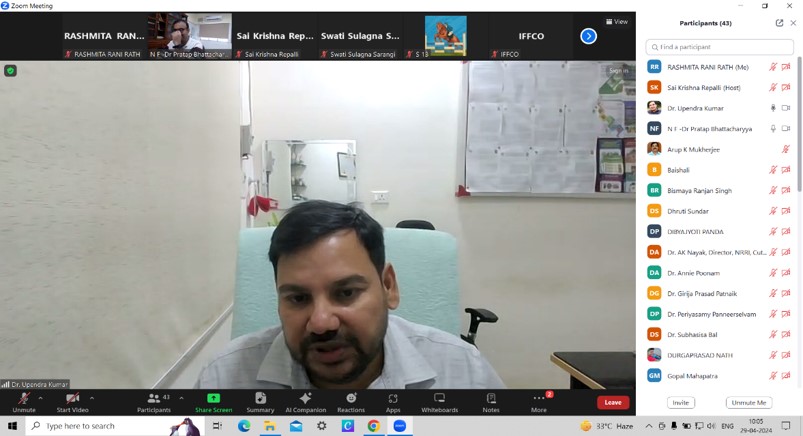Open the More menu in toolbar
Screen dimensions: 803x436
coord(539,401)
